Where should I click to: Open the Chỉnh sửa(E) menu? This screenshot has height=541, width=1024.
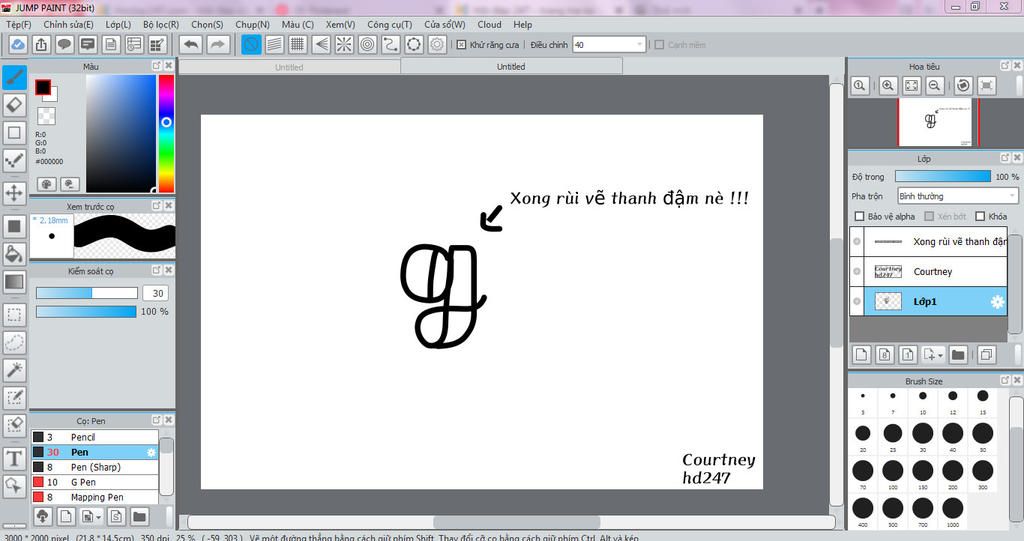coord(69,24)
